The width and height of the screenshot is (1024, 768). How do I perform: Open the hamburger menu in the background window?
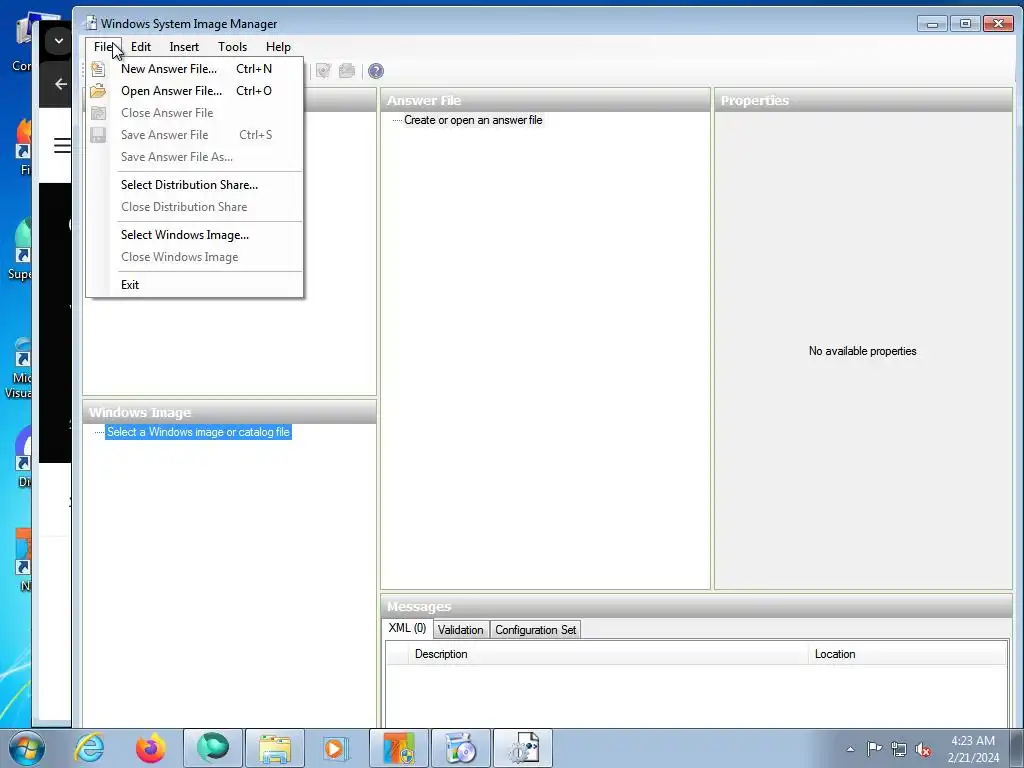pyautogui.click(x=63, y=145)
